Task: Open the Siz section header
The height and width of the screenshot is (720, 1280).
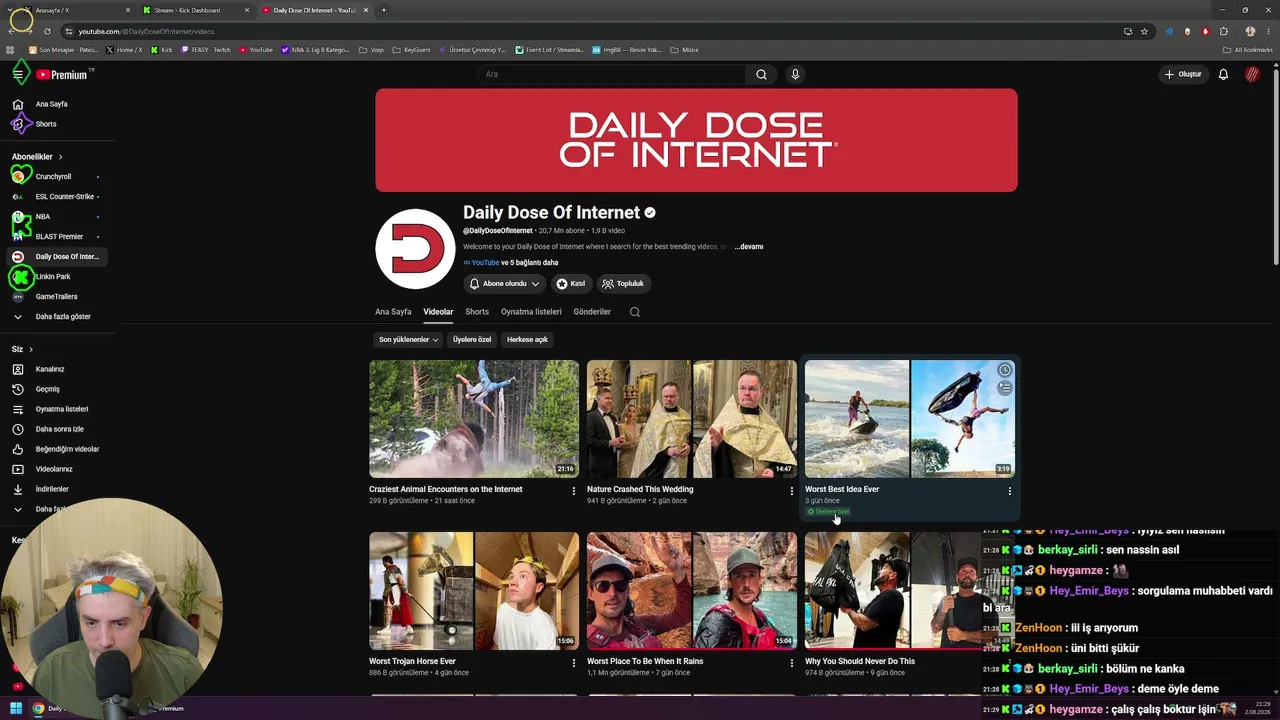Action: [22, 349]
